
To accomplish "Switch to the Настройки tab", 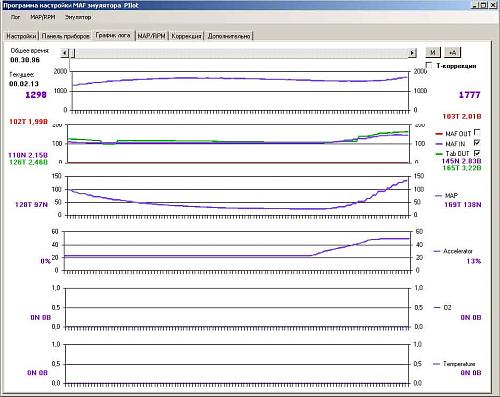I will (x=21, y=36).
